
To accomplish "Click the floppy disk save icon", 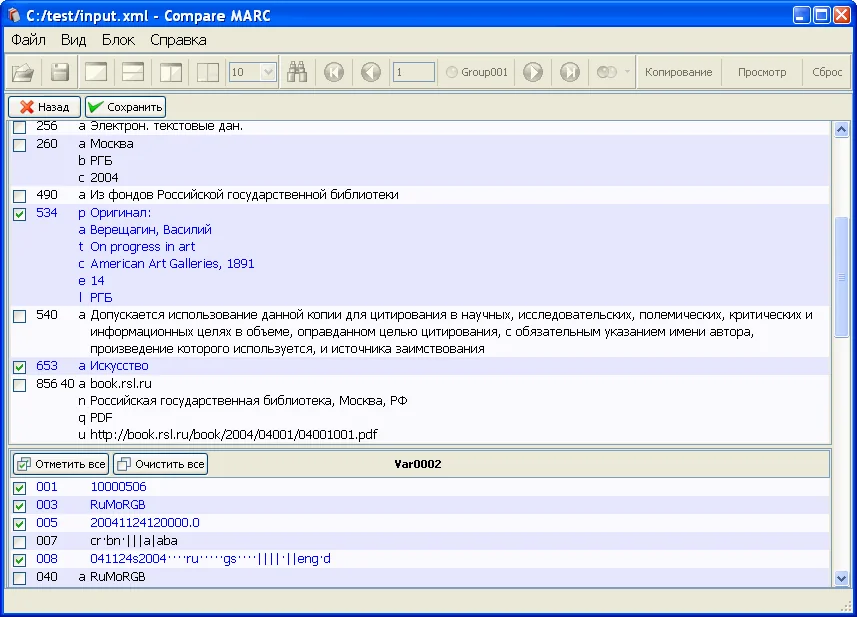I will coord(60,72).
